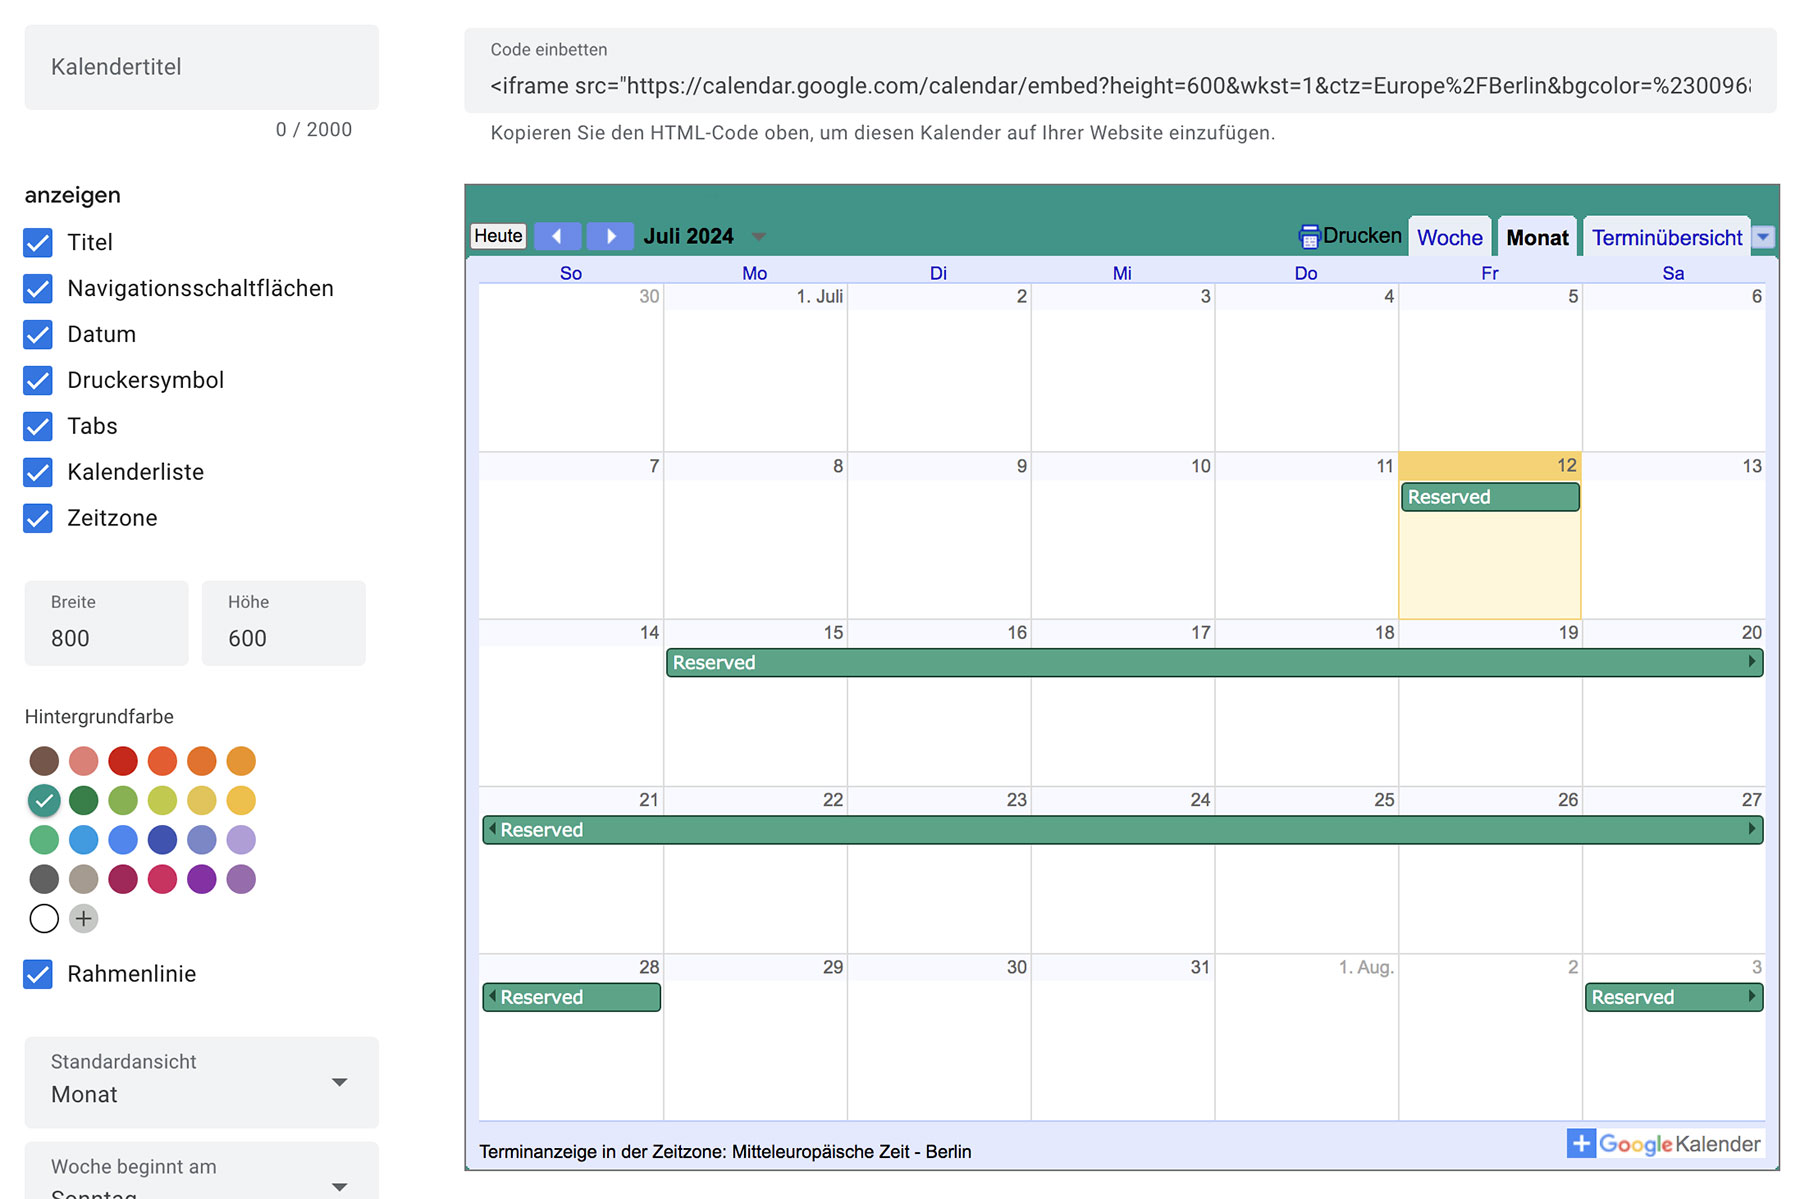Click the Drucken printer icon
The width and height of the screenshot is (1800, 1199).
(1309, 237)
